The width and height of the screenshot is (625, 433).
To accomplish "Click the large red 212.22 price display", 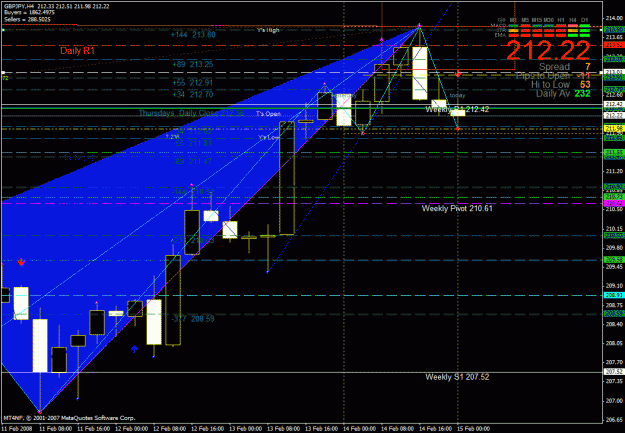I will [x=548, y=51].
